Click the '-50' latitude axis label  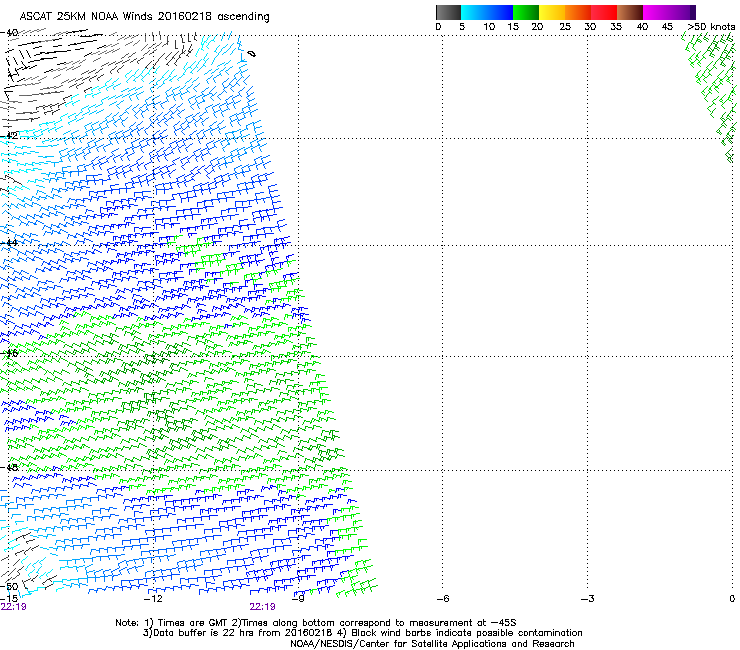pos(9,587)
